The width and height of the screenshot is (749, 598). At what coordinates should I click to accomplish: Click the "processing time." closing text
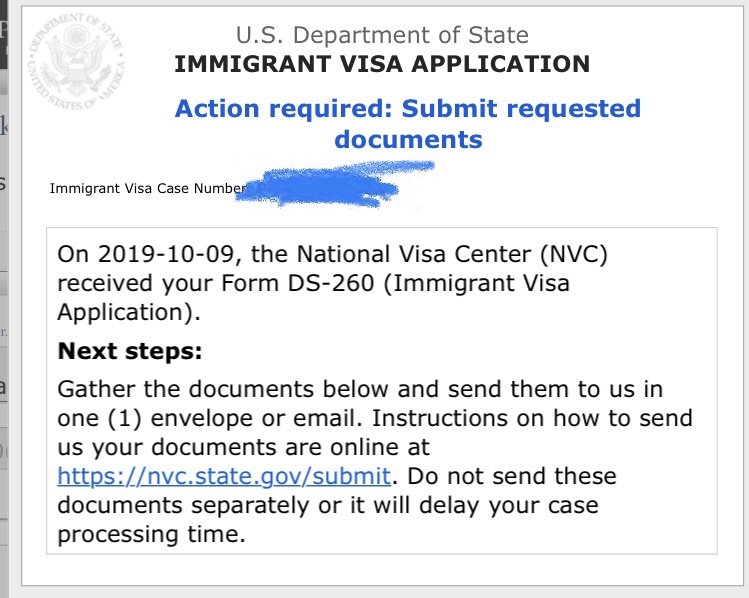150,533
